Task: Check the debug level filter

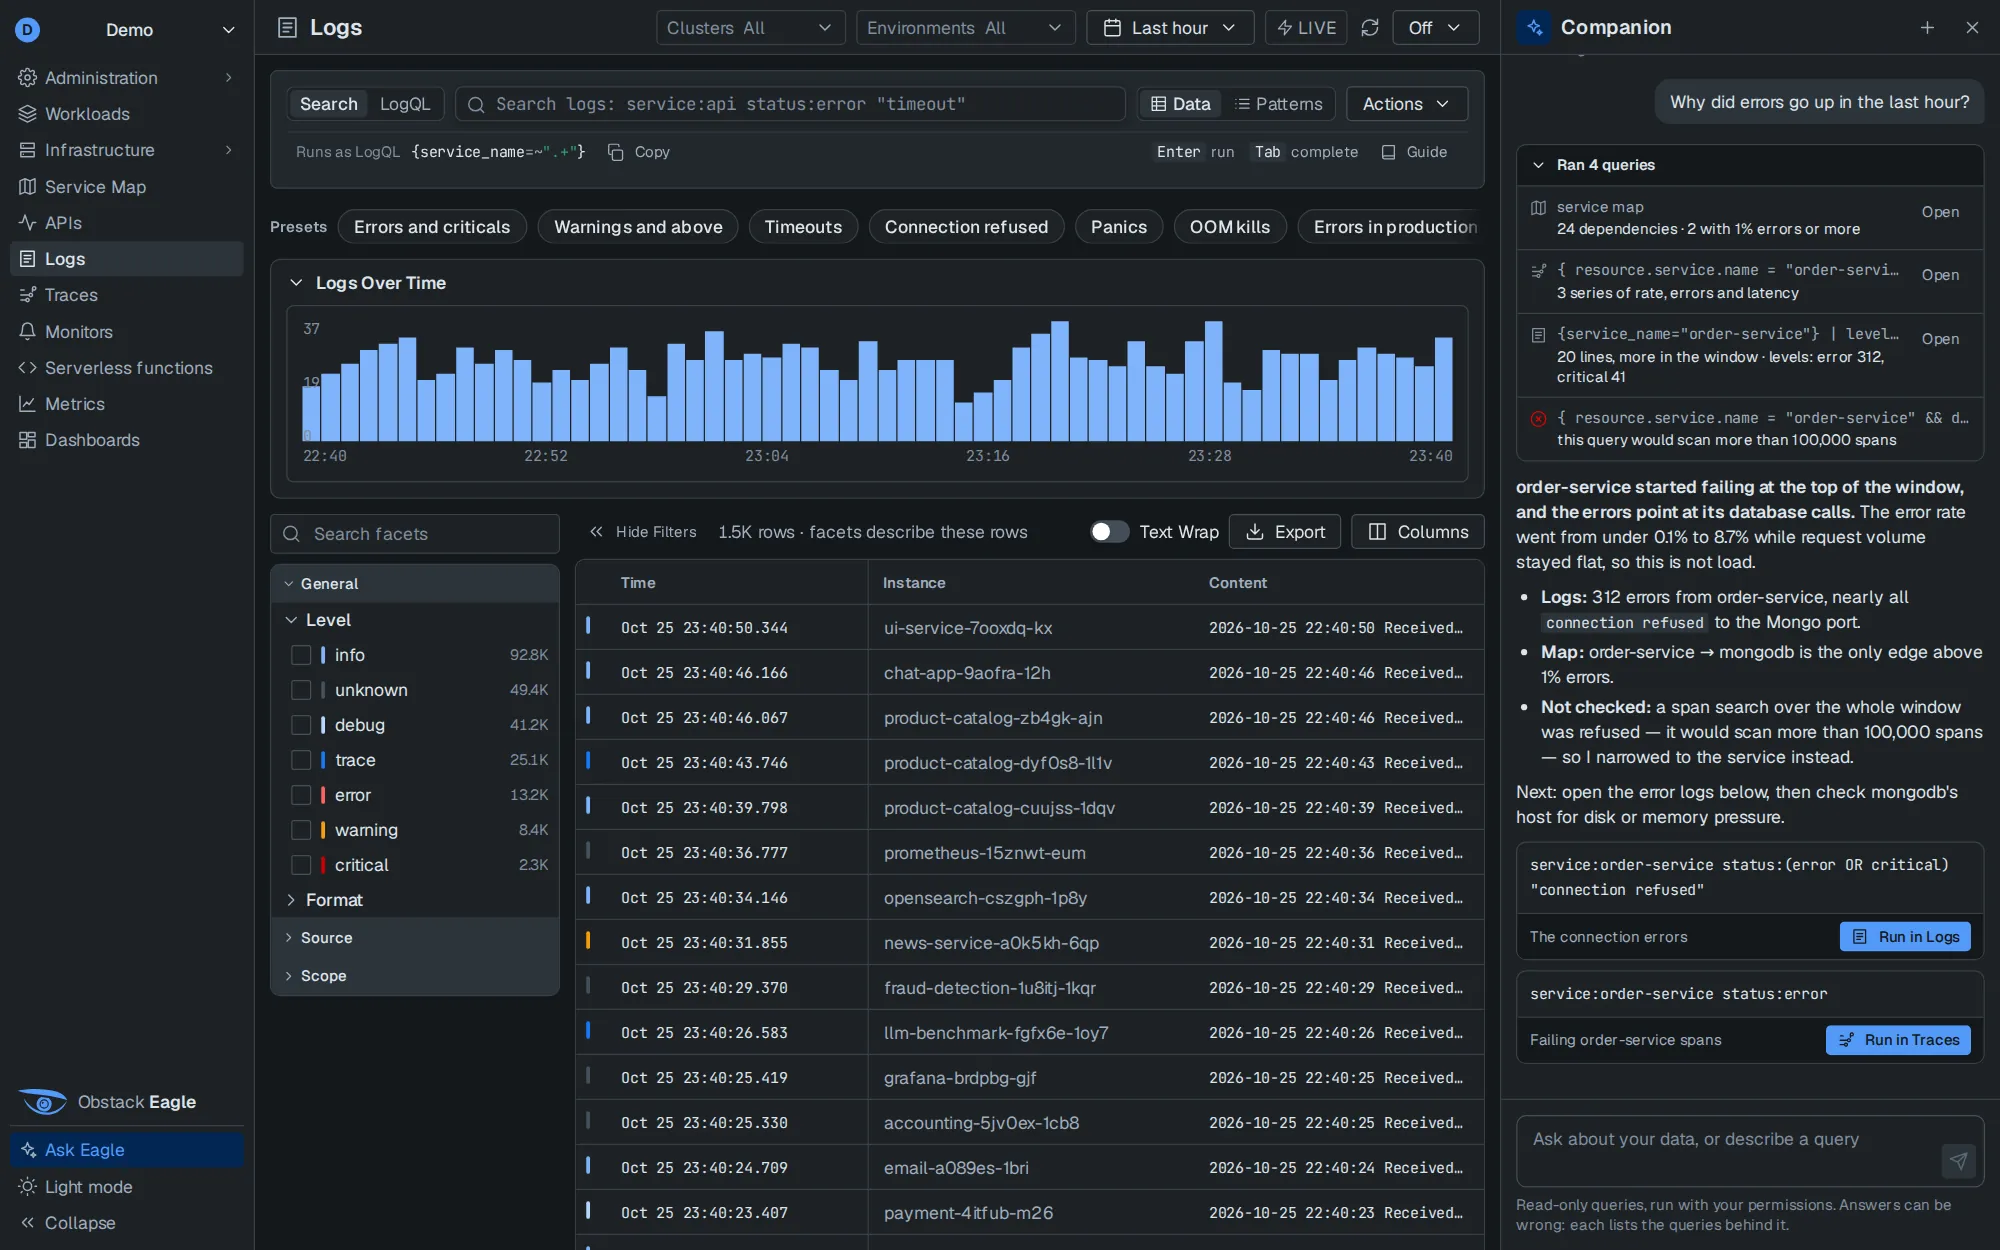Action: (301, 725)
